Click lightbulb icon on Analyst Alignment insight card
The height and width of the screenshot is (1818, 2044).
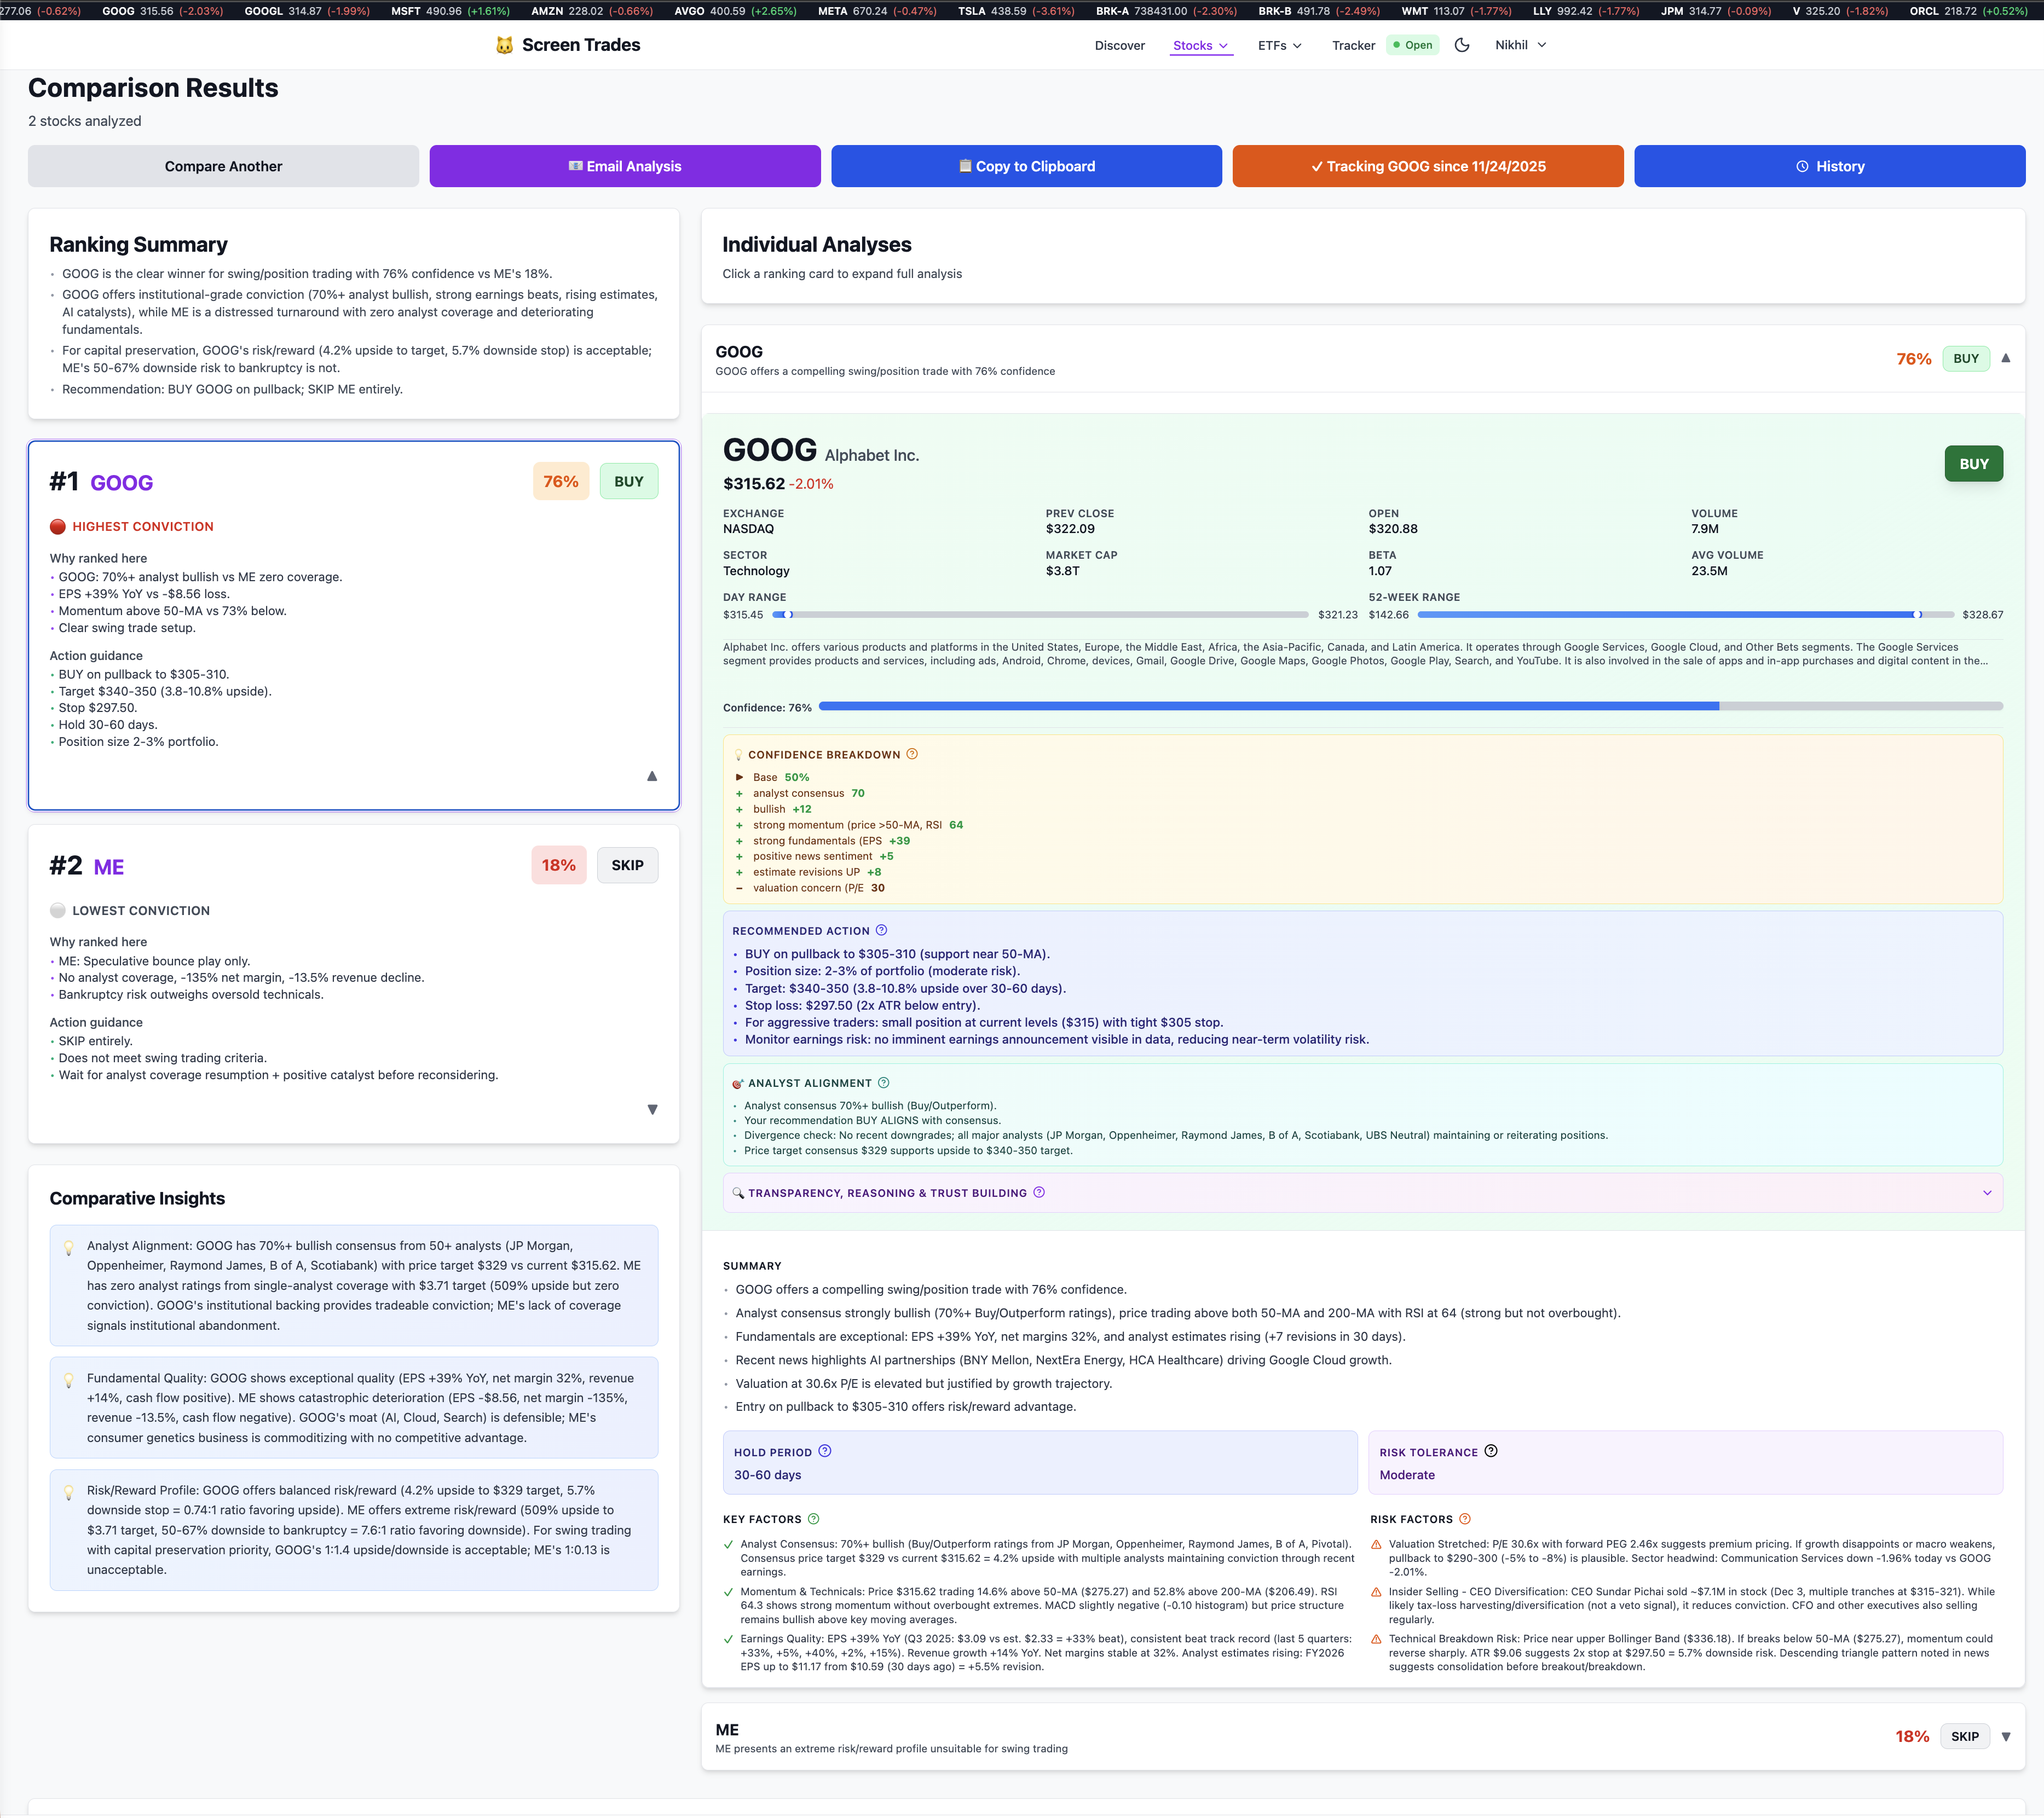[x=69, y=1247]
